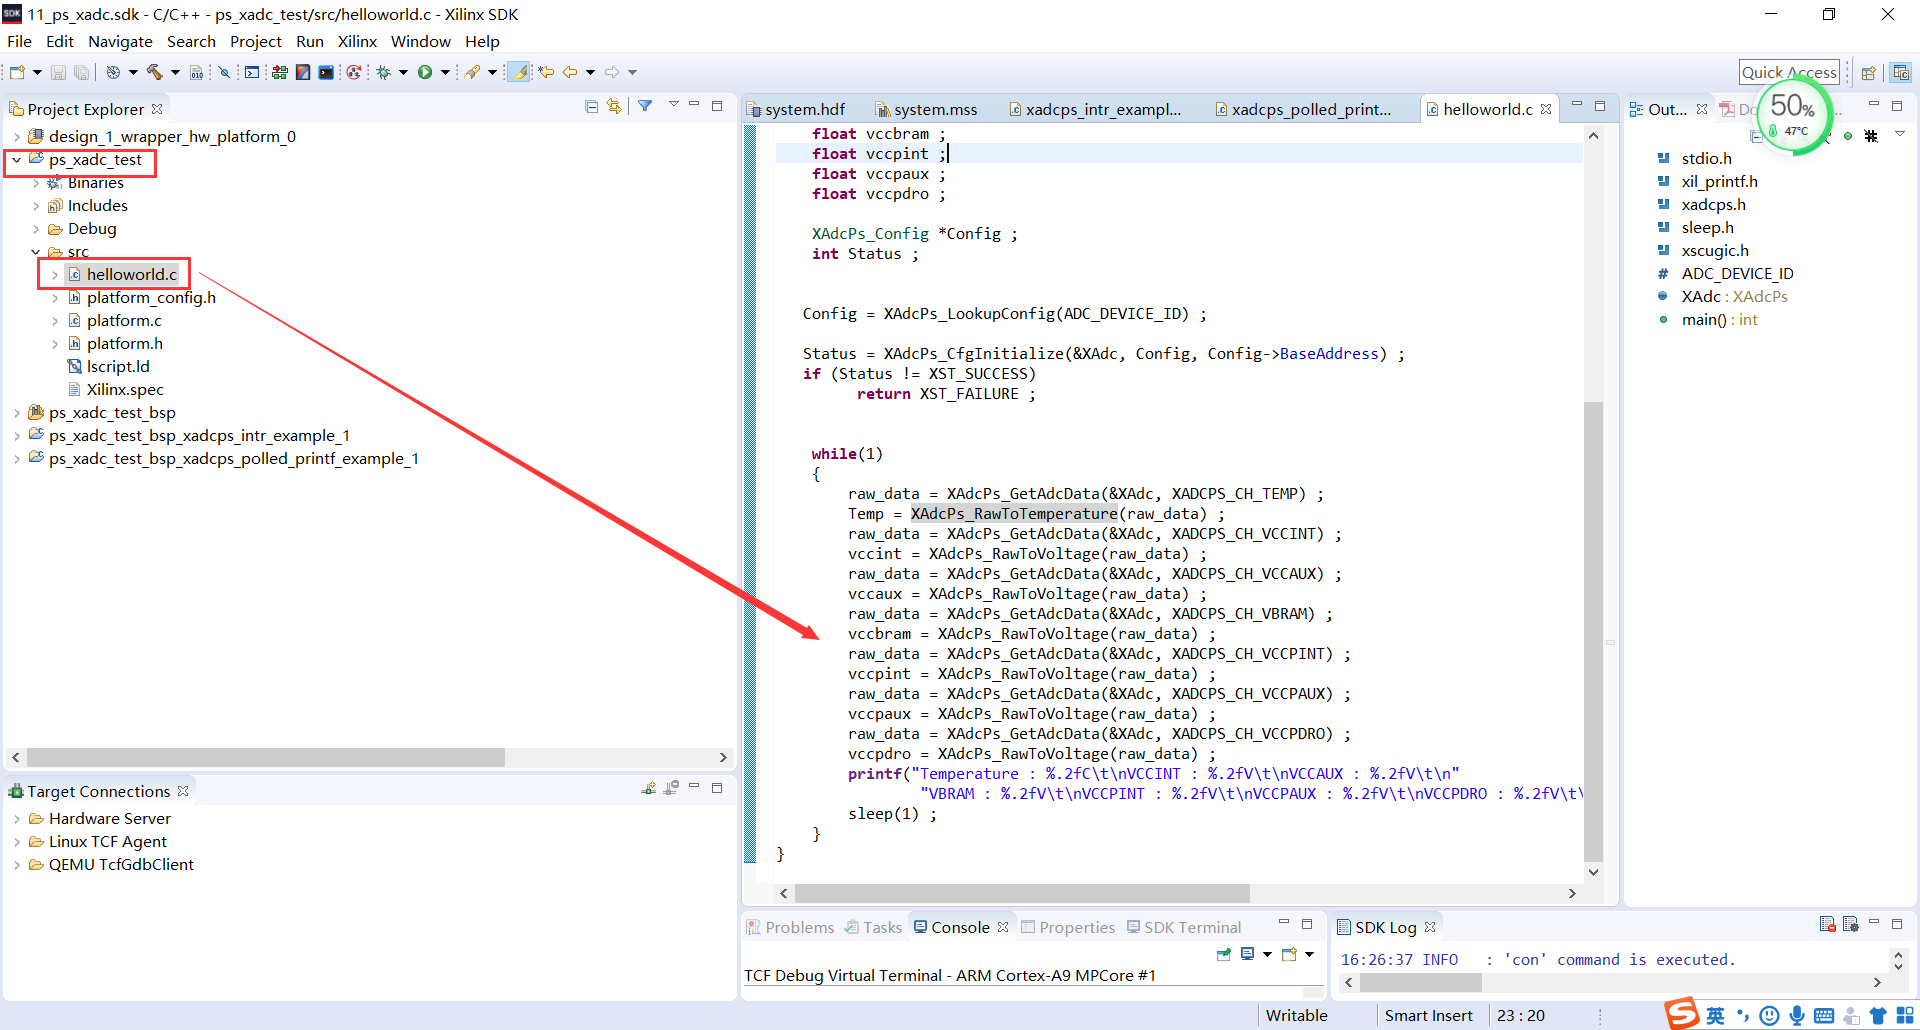Toggle Sogou English/Chinese mode 英

coord(1716,1016)
